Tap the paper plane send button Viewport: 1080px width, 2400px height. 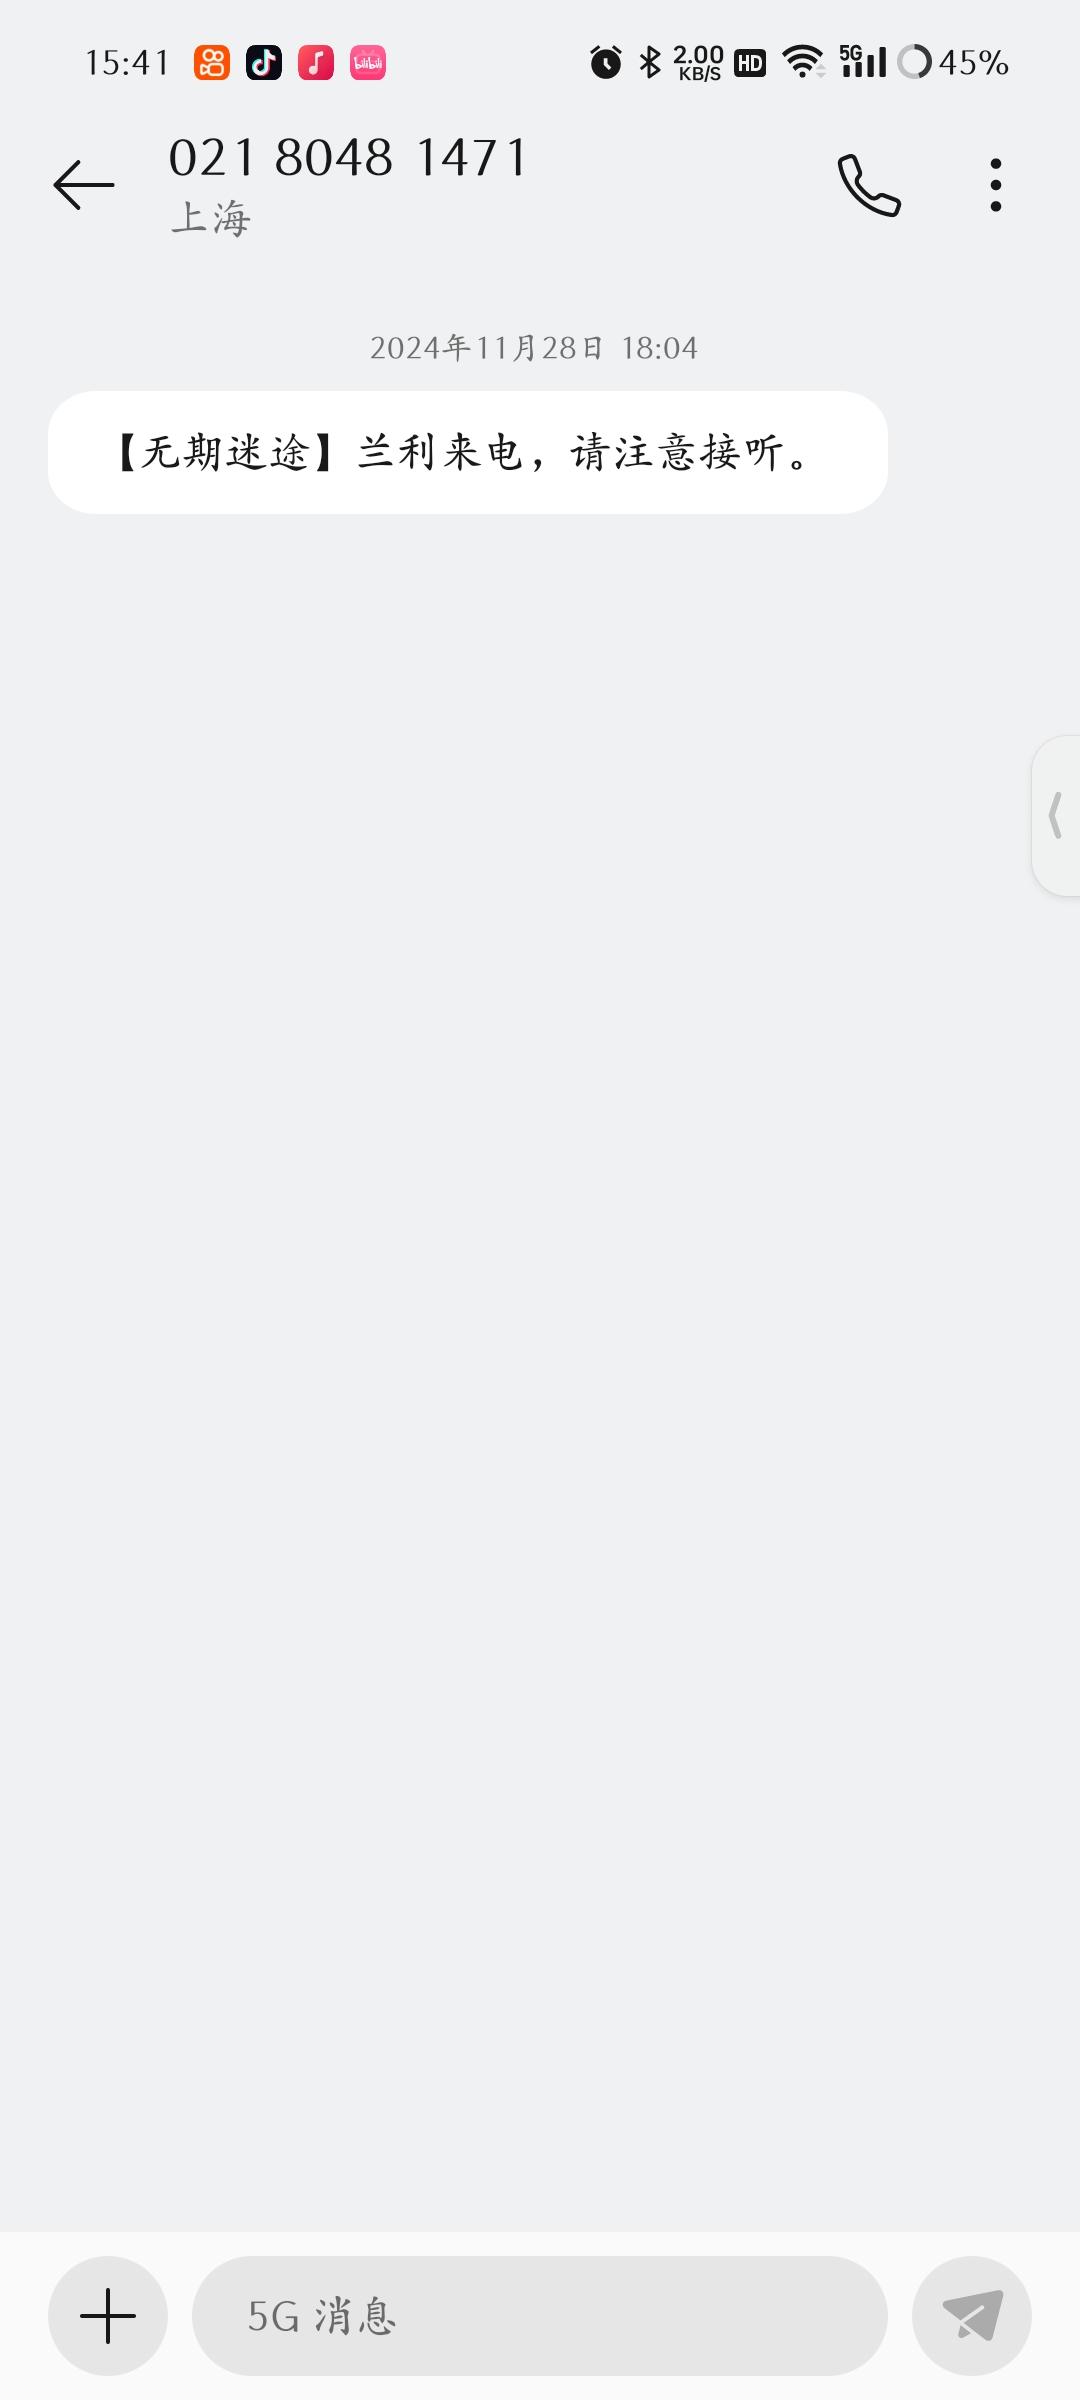click(972, 2316)
